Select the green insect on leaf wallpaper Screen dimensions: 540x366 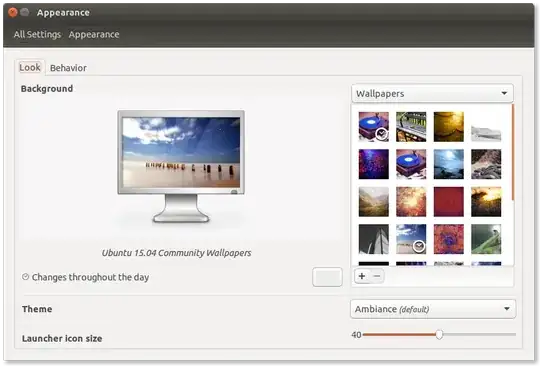pos(486,239)
